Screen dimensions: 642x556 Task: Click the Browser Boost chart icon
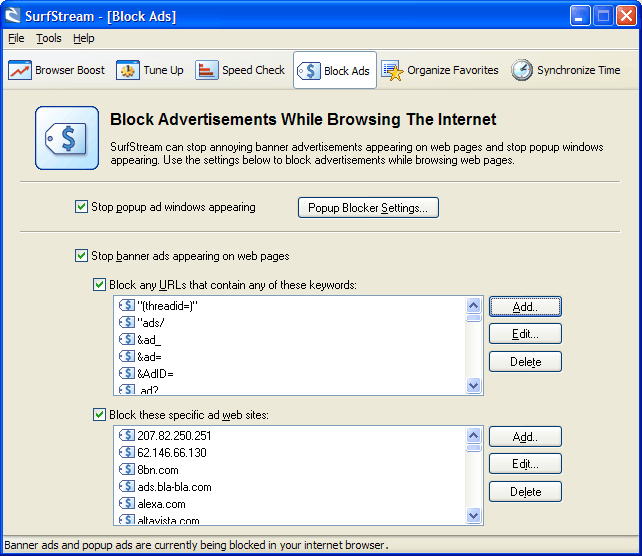pos(20,70)
